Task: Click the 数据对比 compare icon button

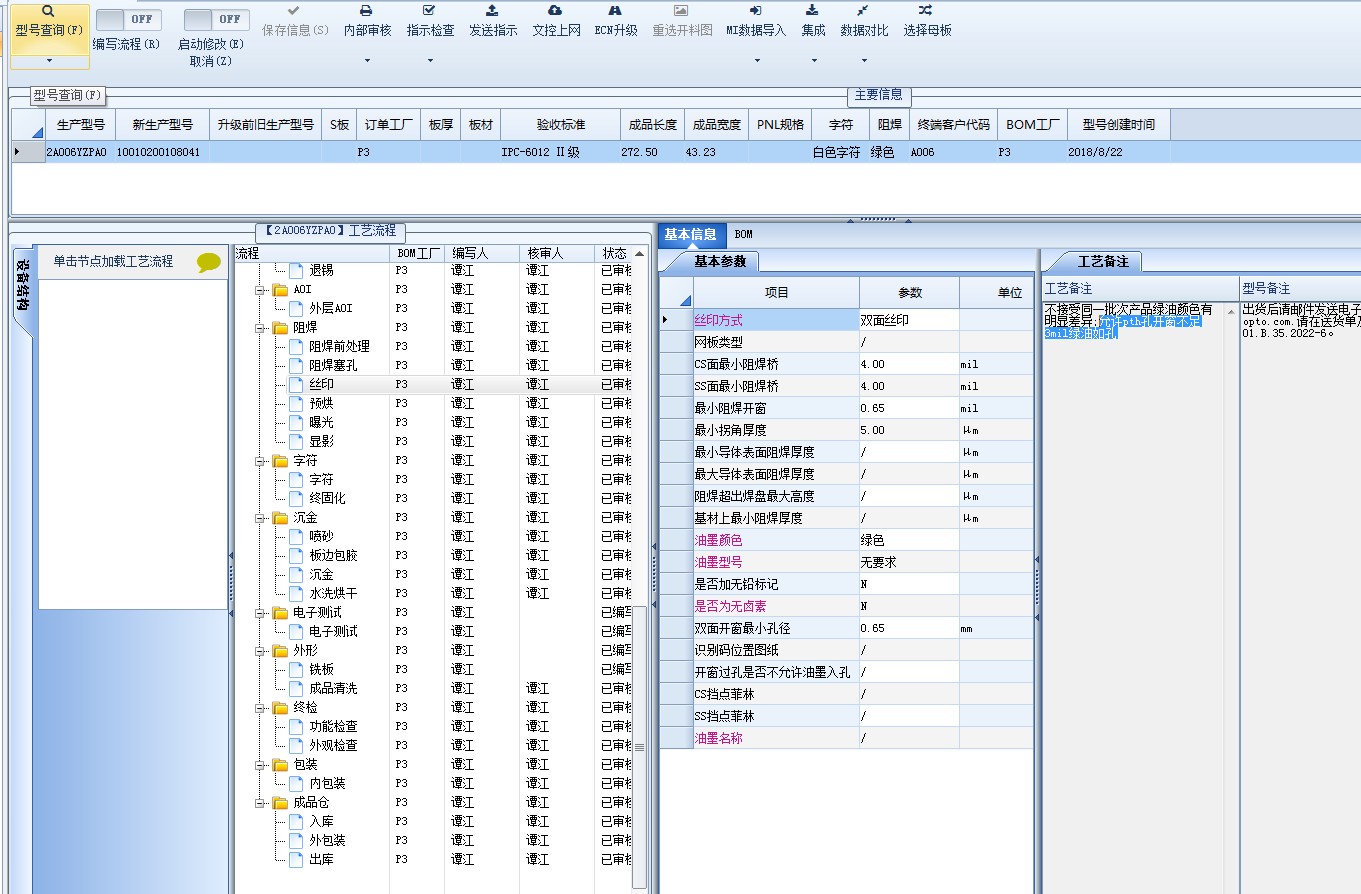Action: pos(864,10)
